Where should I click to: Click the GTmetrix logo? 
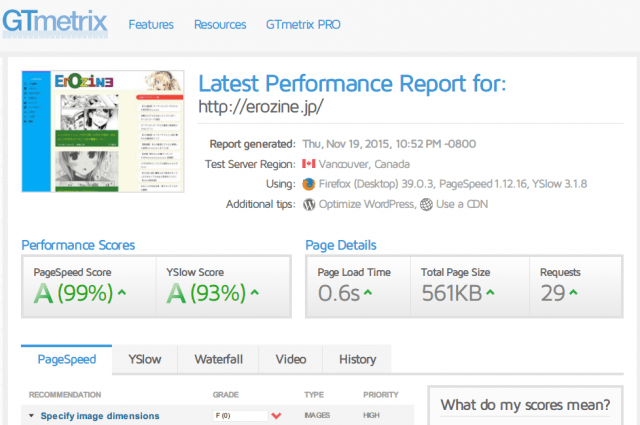tap(55, 23)
